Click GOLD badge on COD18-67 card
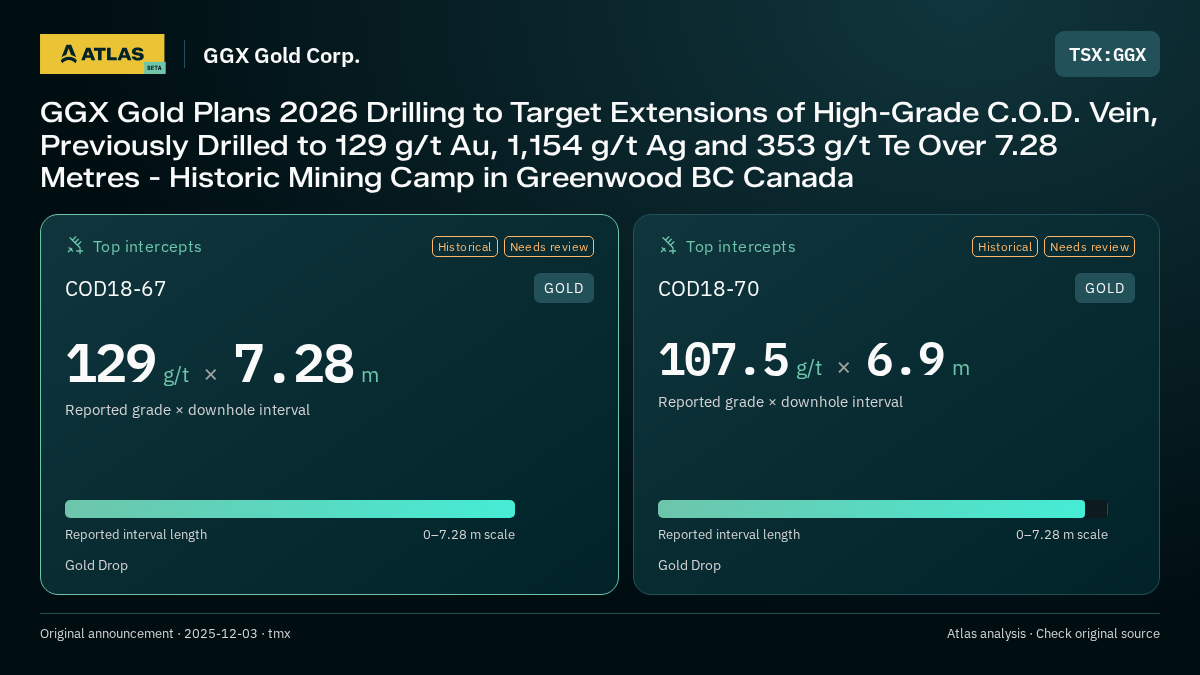 (564, 288)
